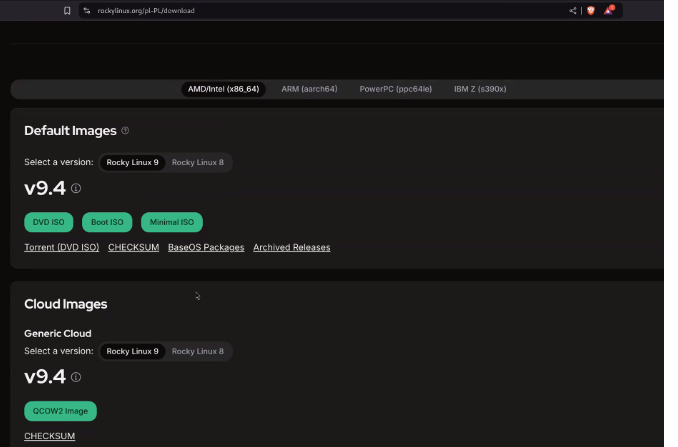Select Rocky Linux 9 under Default Images
Image resolution: width=678 pixels, height=447 pixels.
132,163
